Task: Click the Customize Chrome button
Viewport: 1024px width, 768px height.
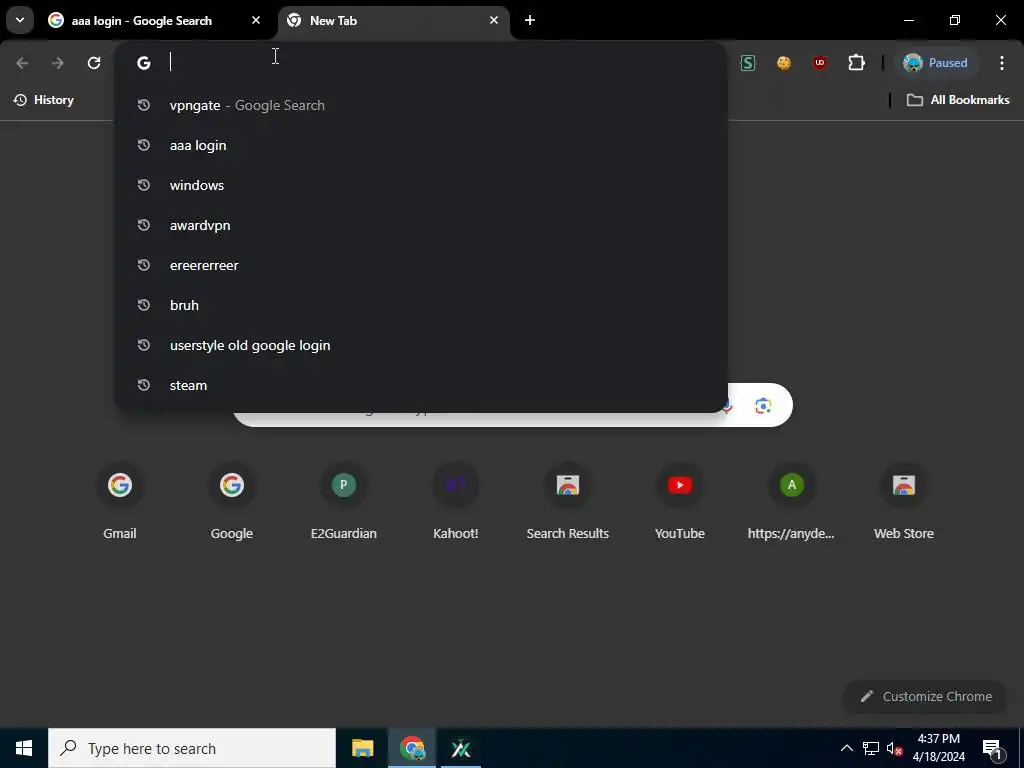Action: click(926, 696)
